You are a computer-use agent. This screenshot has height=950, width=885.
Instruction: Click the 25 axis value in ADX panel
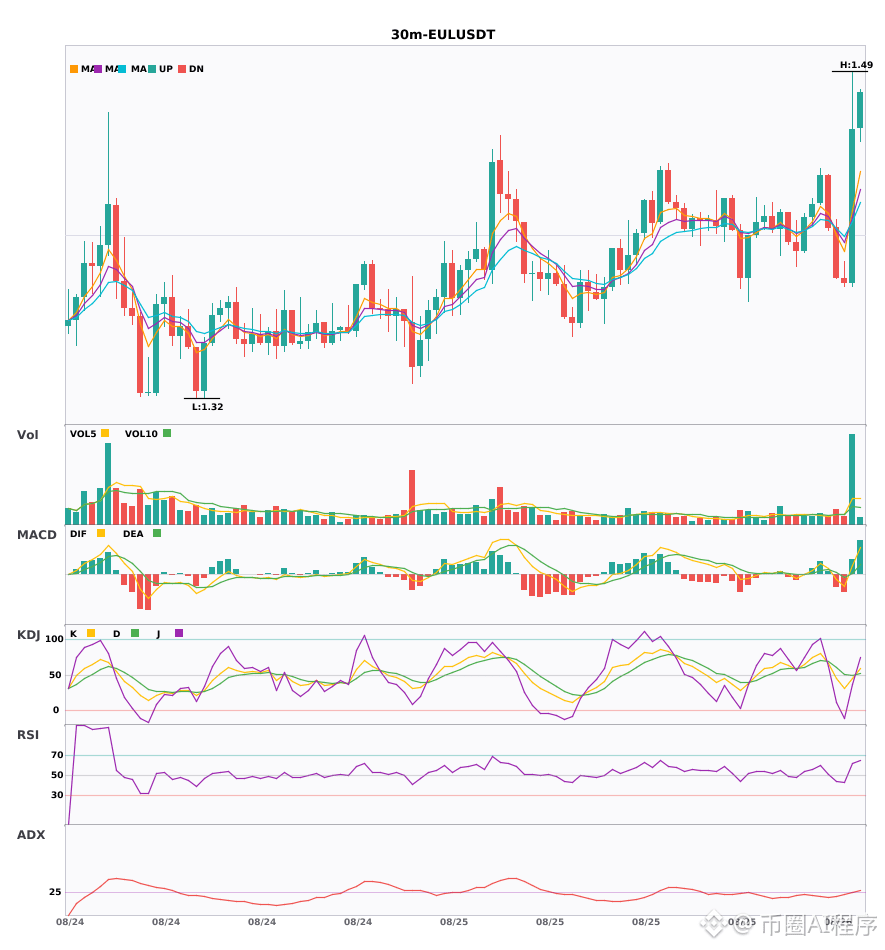tap(55, 892)
